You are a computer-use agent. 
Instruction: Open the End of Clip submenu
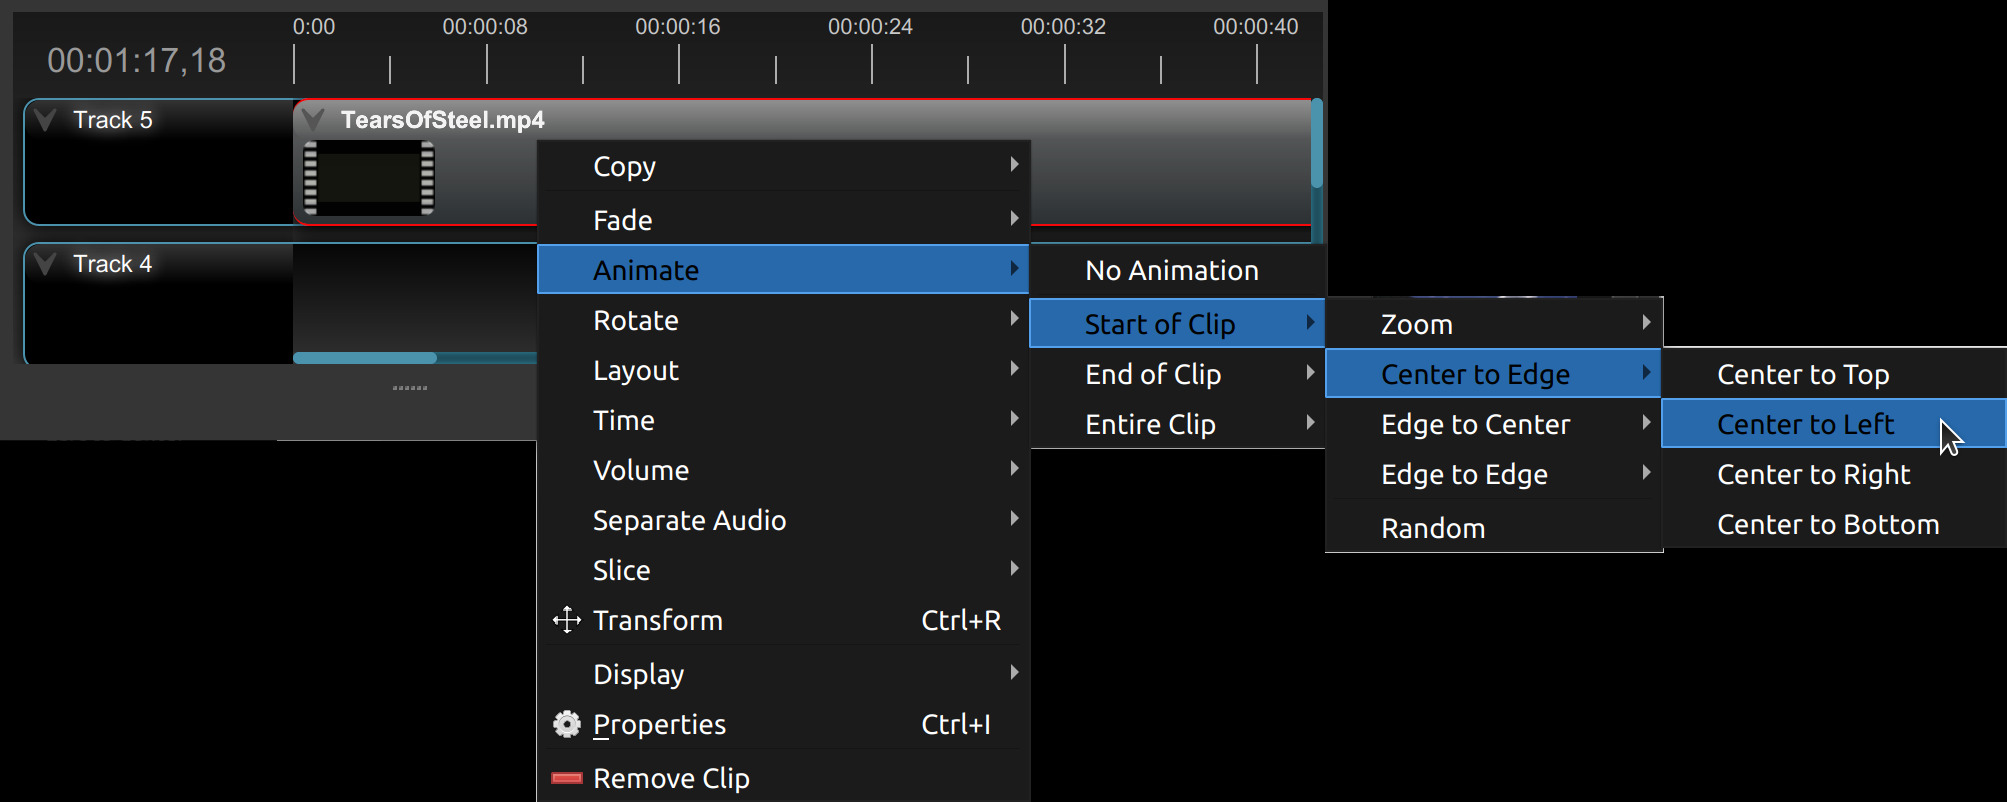[x=1152, y=373]
